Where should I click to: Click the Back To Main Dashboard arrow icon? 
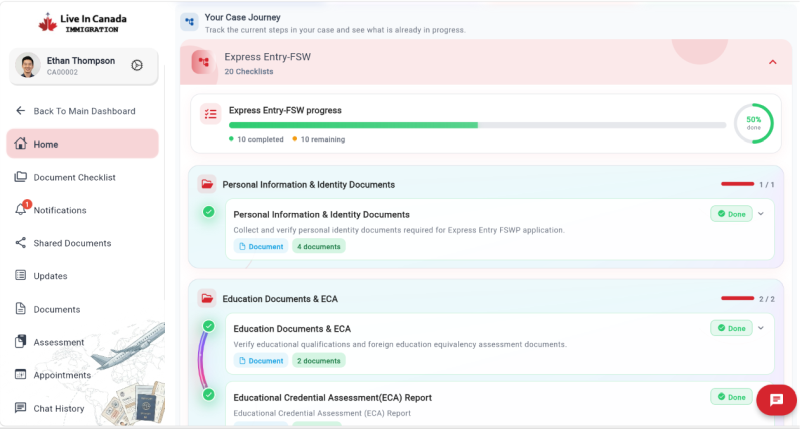click(x=20, y=111)
